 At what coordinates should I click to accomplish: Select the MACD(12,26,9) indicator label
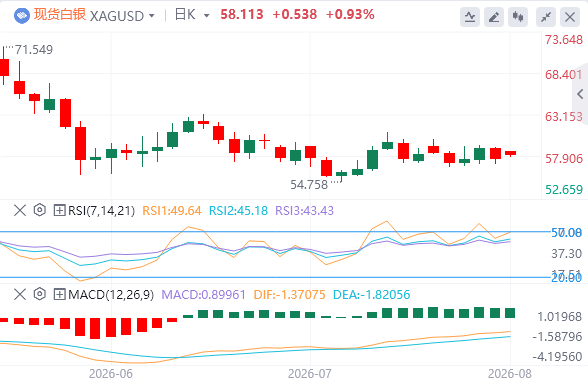[111, 294]
